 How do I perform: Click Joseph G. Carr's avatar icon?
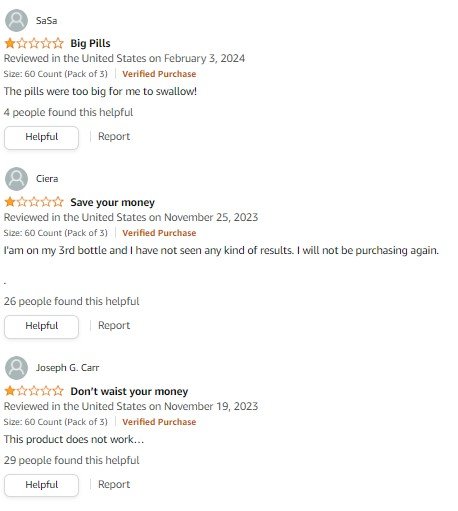click(x=16, y=368)
